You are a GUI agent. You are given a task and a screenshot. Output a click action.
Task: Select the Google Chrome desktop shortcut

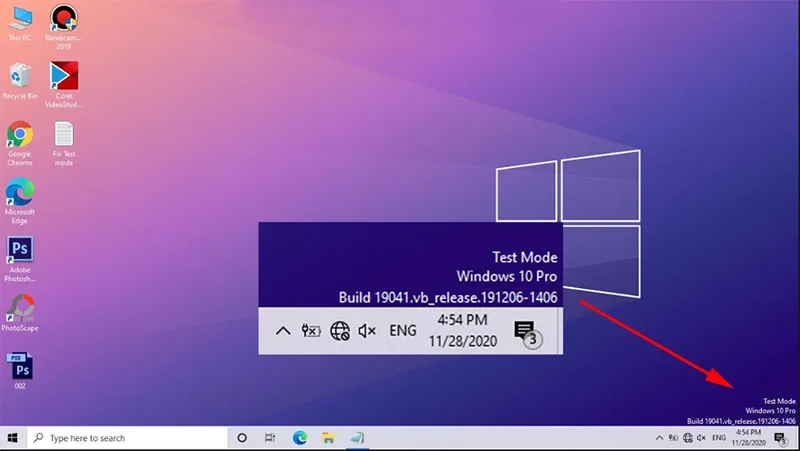click(x=19, y=143)
